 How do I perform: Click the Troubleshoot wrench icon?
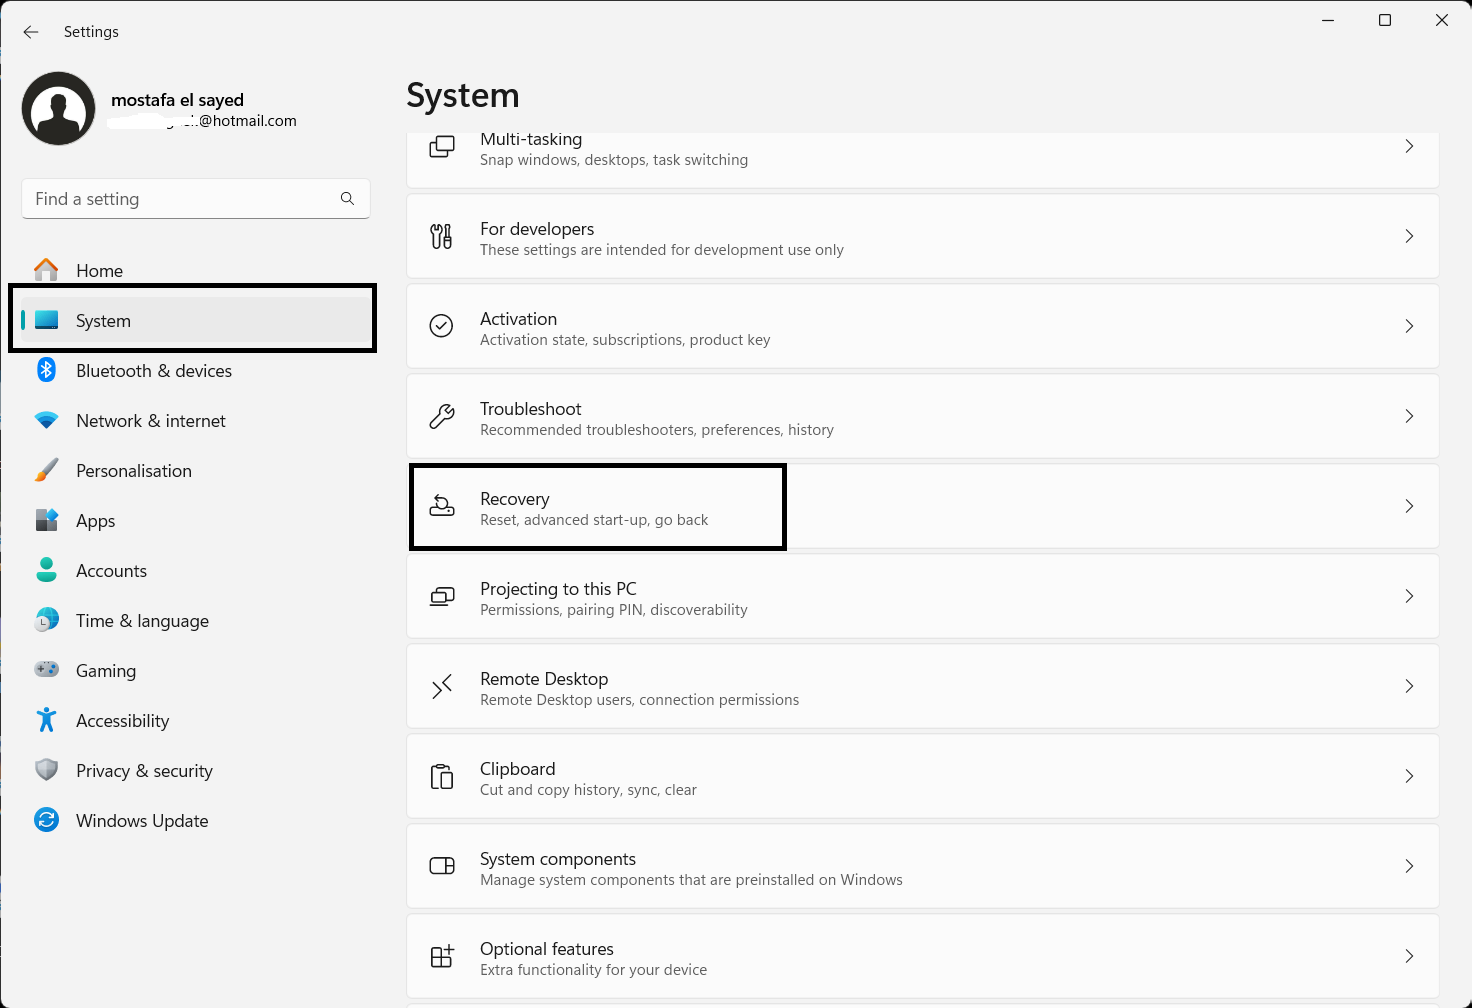[x=442, y=416]
